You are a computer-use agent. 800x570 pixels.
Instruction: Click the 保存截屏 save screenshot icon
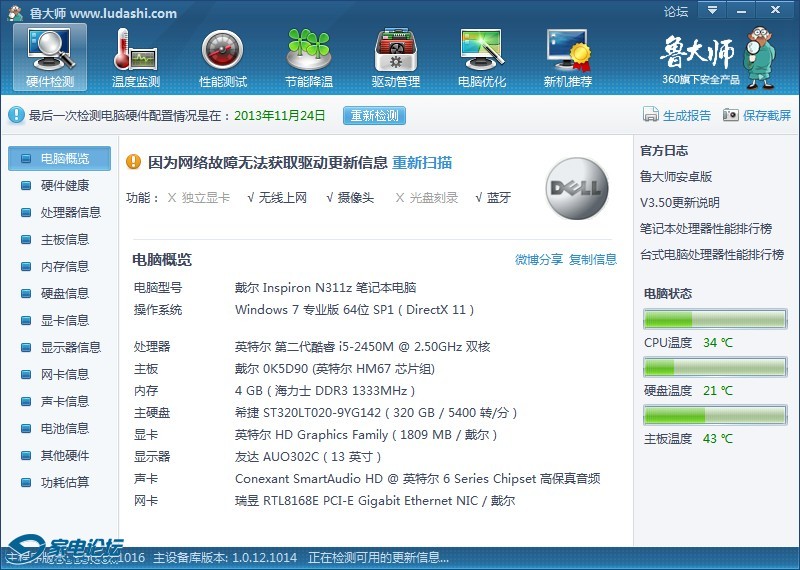(x=731, y=115)
